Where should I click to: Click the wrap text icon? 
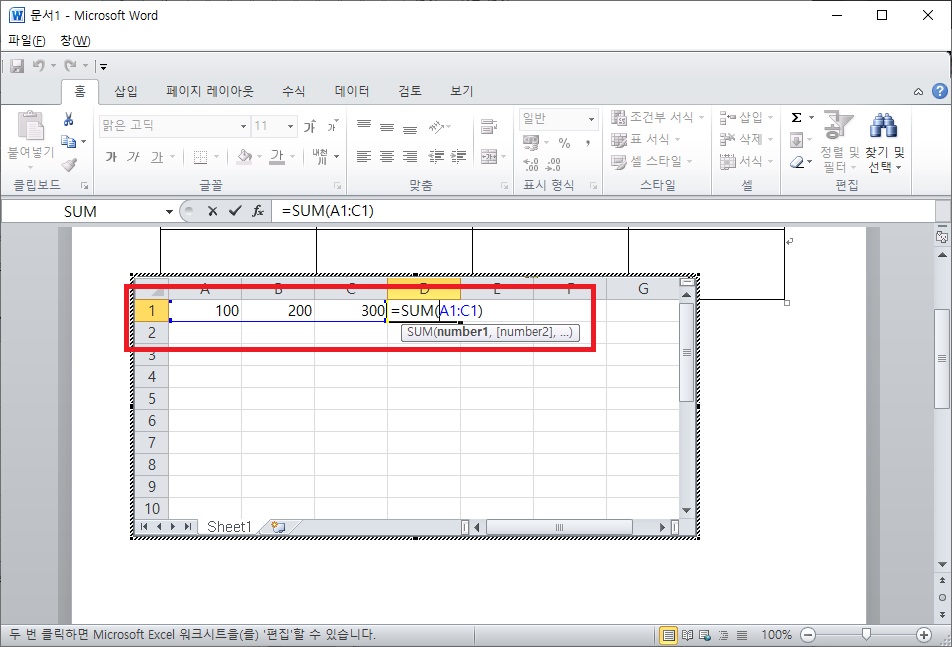489,126
